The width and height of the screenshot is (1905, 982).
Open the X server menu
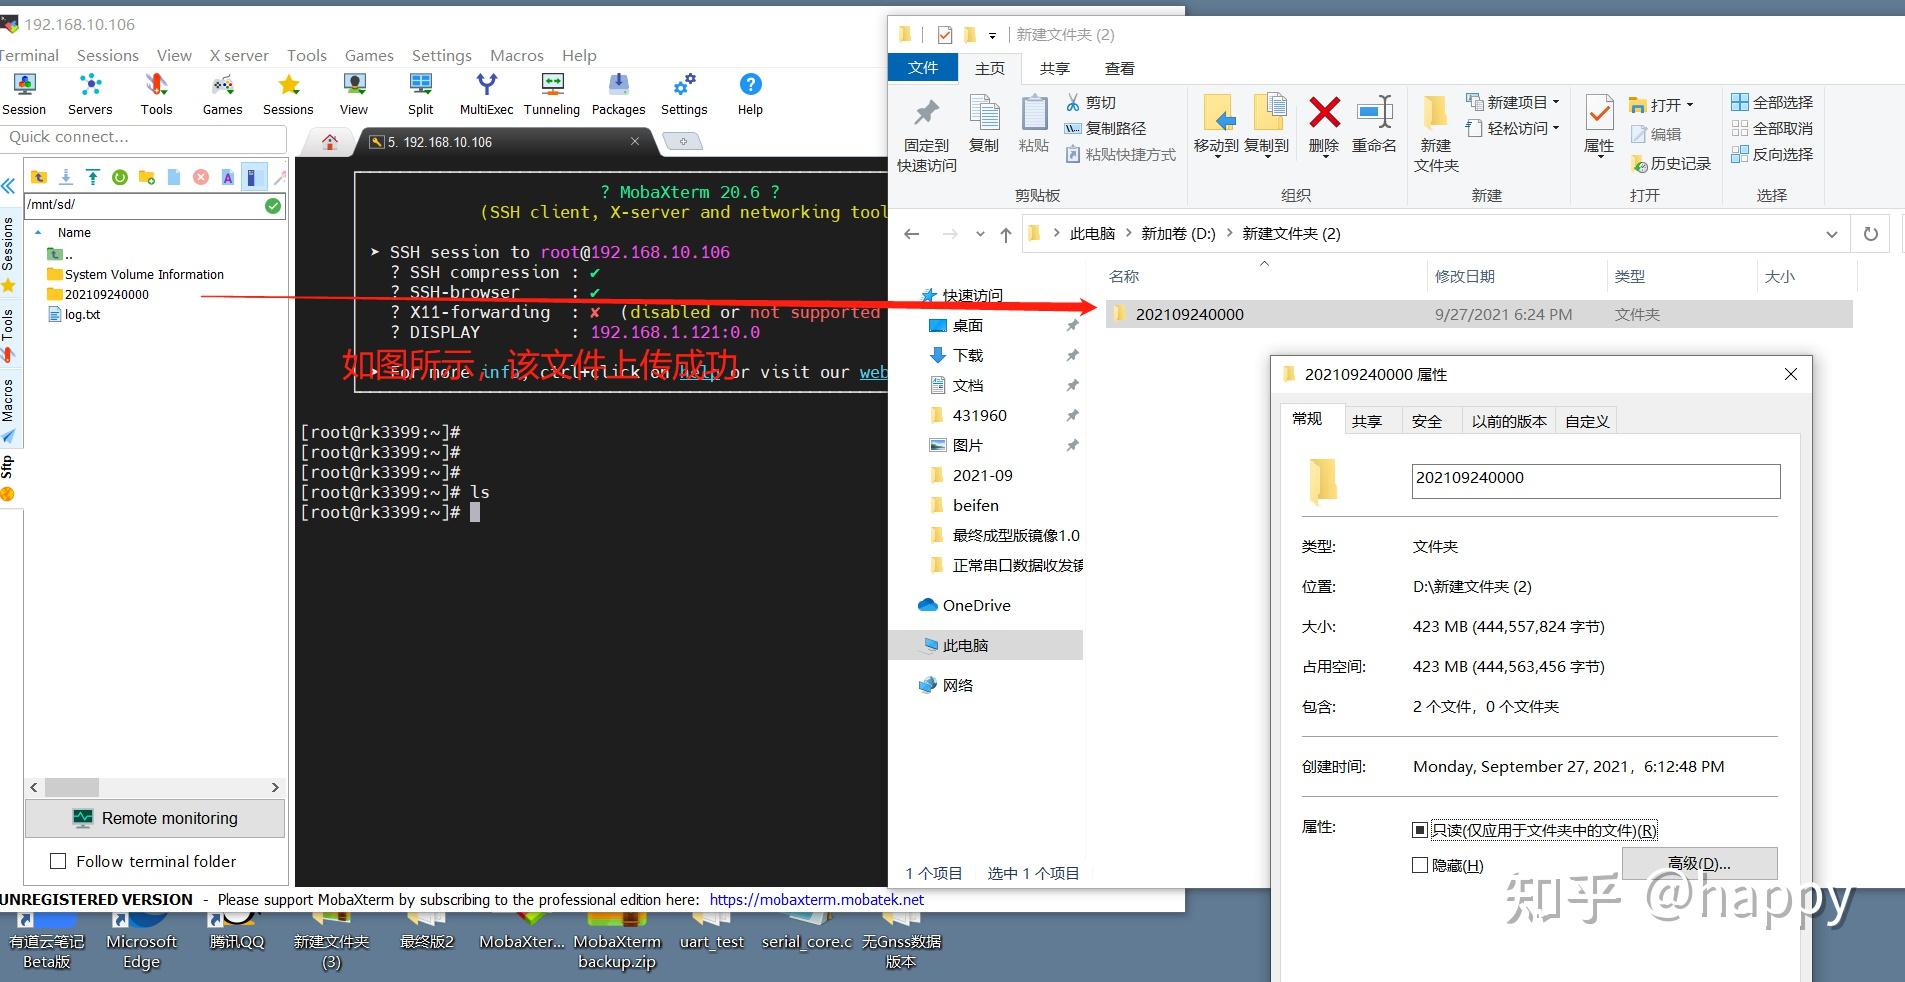(239, 55)
